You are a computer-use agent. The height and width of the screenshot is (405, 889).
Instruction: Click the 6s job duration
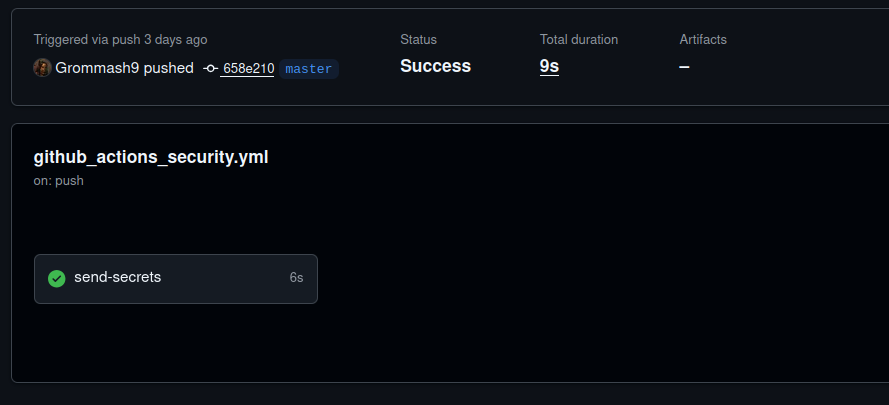tap(297, 277)
